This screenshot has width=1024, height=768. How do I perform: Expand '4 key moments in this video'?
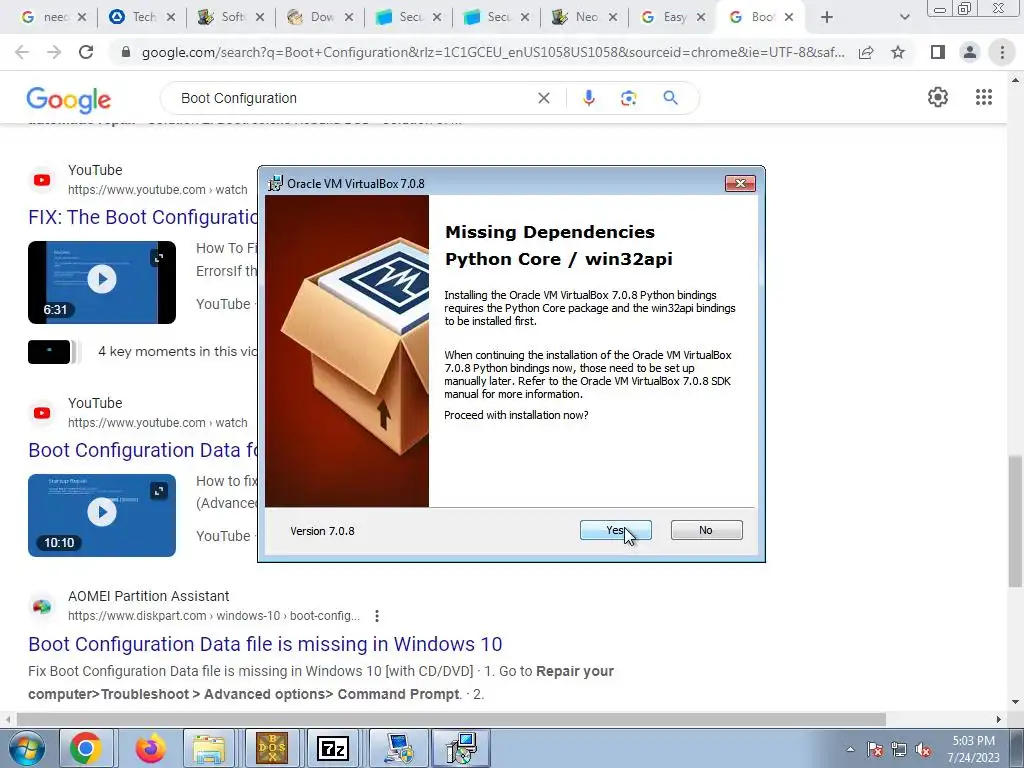point(177,351)
